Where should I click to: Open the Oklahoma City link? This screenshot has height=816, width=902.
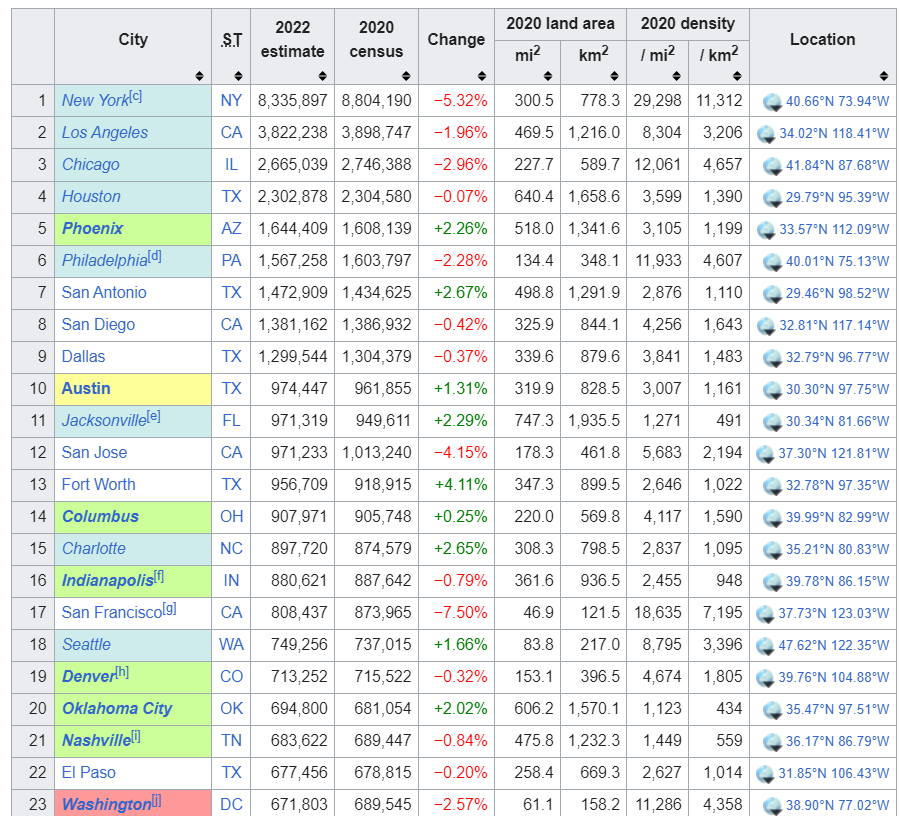click(117, 708)
